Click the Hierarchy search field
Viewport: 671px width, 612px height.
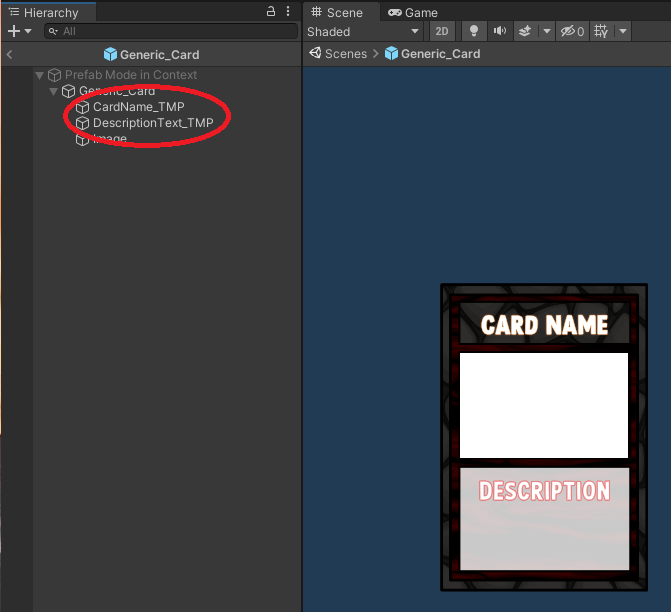(171, 31)
